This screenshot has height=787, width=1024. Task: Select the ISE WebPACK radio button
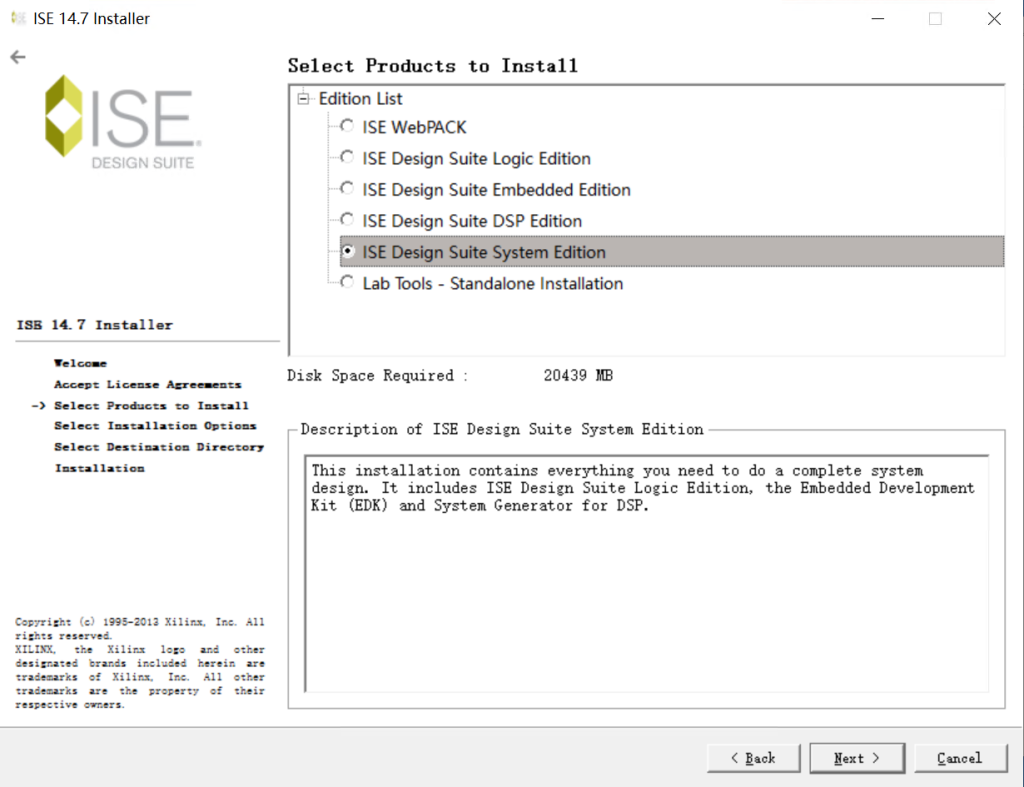coord(347,127)
